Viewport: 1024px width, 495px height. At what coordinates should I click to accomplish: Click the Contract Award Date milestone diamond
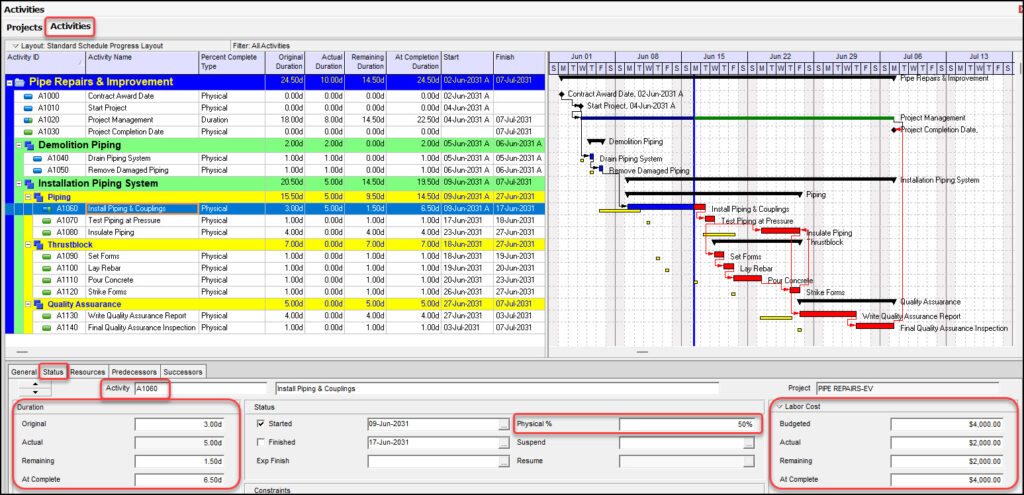(x=561, y=94)
